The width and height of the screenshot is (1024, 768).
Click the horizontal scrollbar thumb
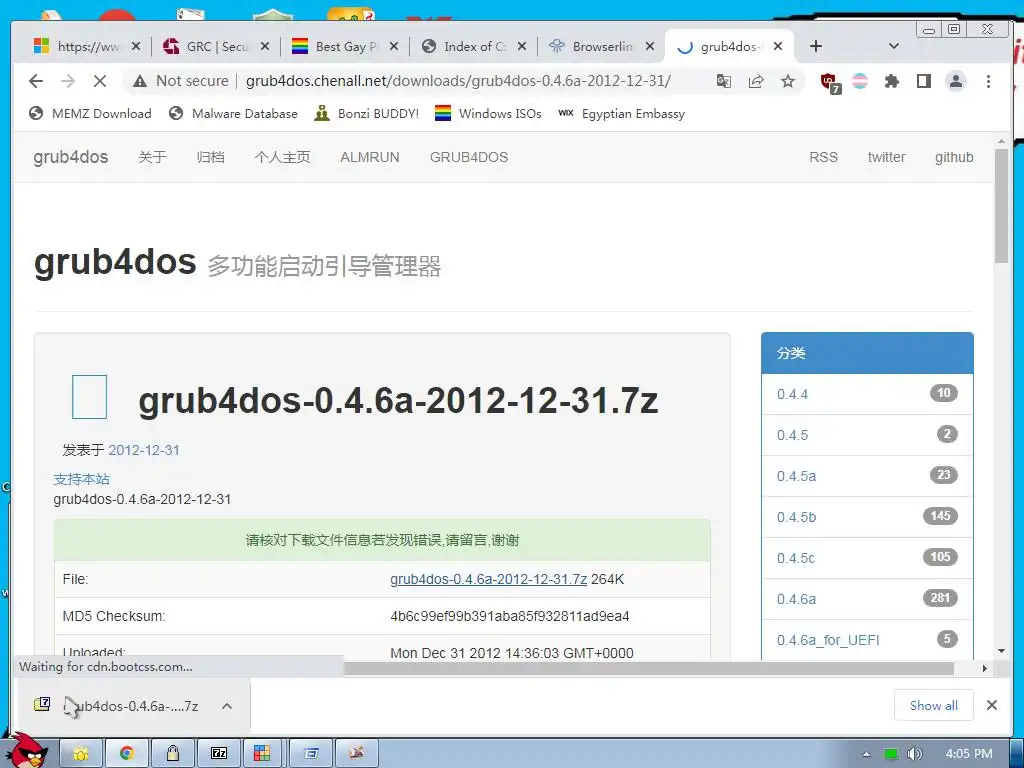[x=648, y=668]
